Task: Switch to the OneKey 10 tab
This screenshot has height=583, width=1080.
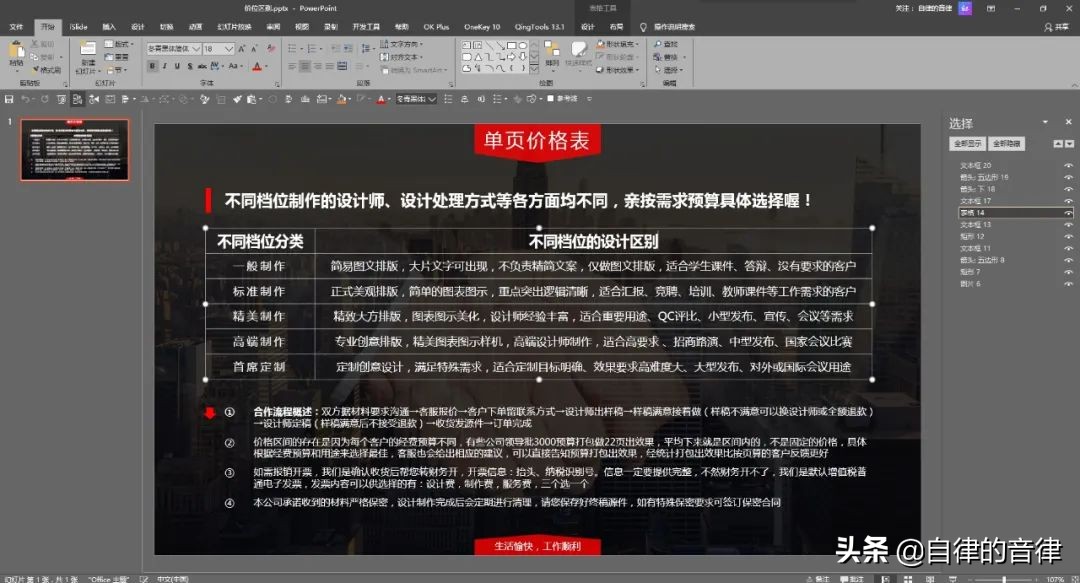Action: (x=482, y=27)
